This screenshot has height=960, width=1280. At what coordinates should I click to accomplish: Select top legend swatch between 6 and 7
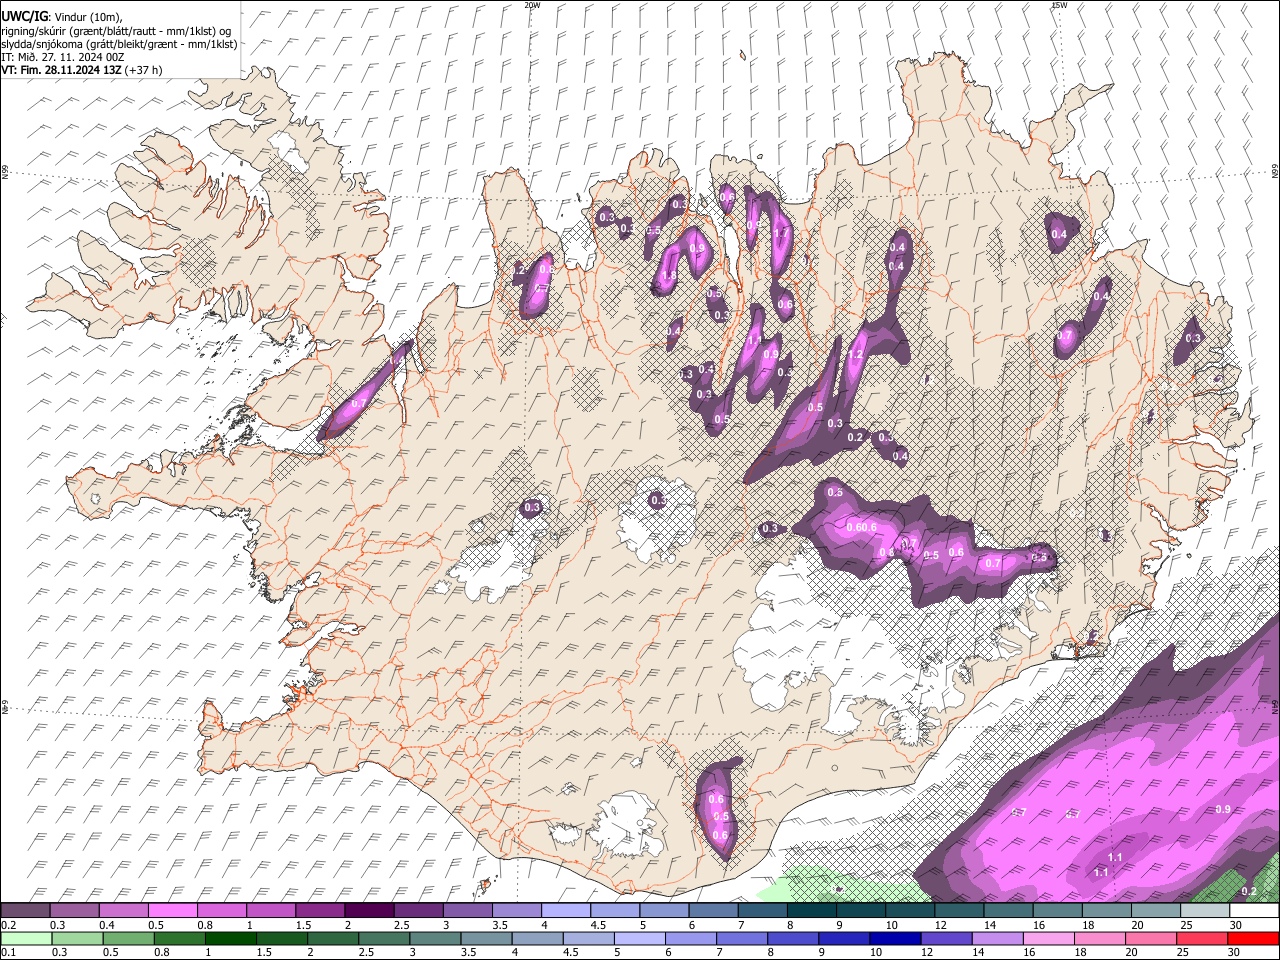pyautogui.click(x=713, y=910)
